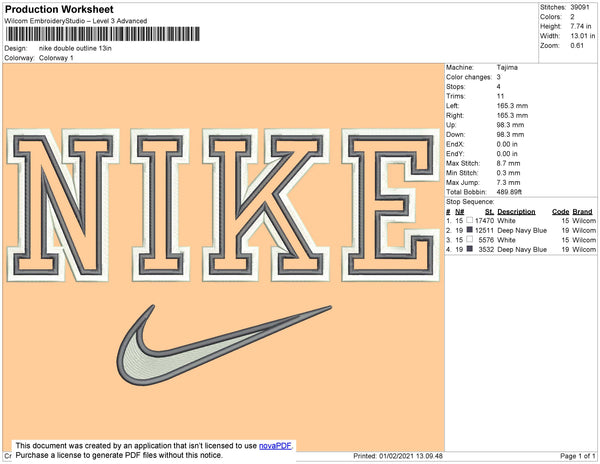This screenshot has height=464, width=600.
Task: Click the 'Production Worksheet' heading
Action: 59,9
